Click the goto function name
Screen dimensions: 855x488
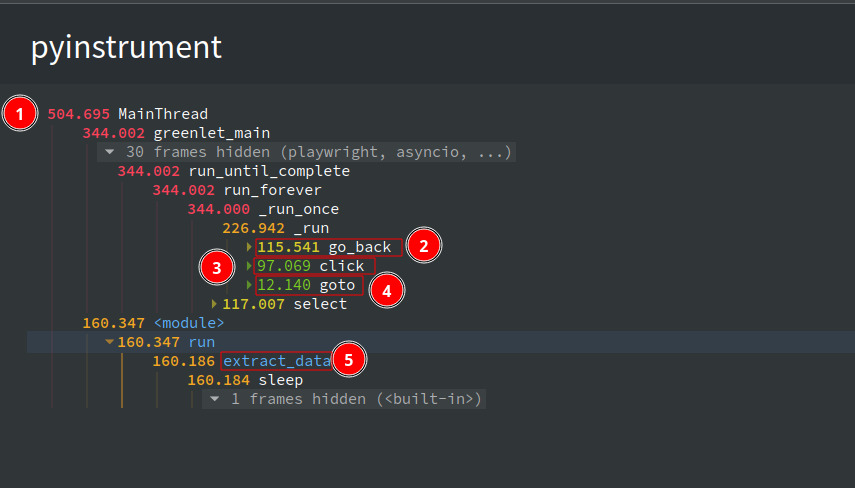pyautogui.click(x=337, y=285)
